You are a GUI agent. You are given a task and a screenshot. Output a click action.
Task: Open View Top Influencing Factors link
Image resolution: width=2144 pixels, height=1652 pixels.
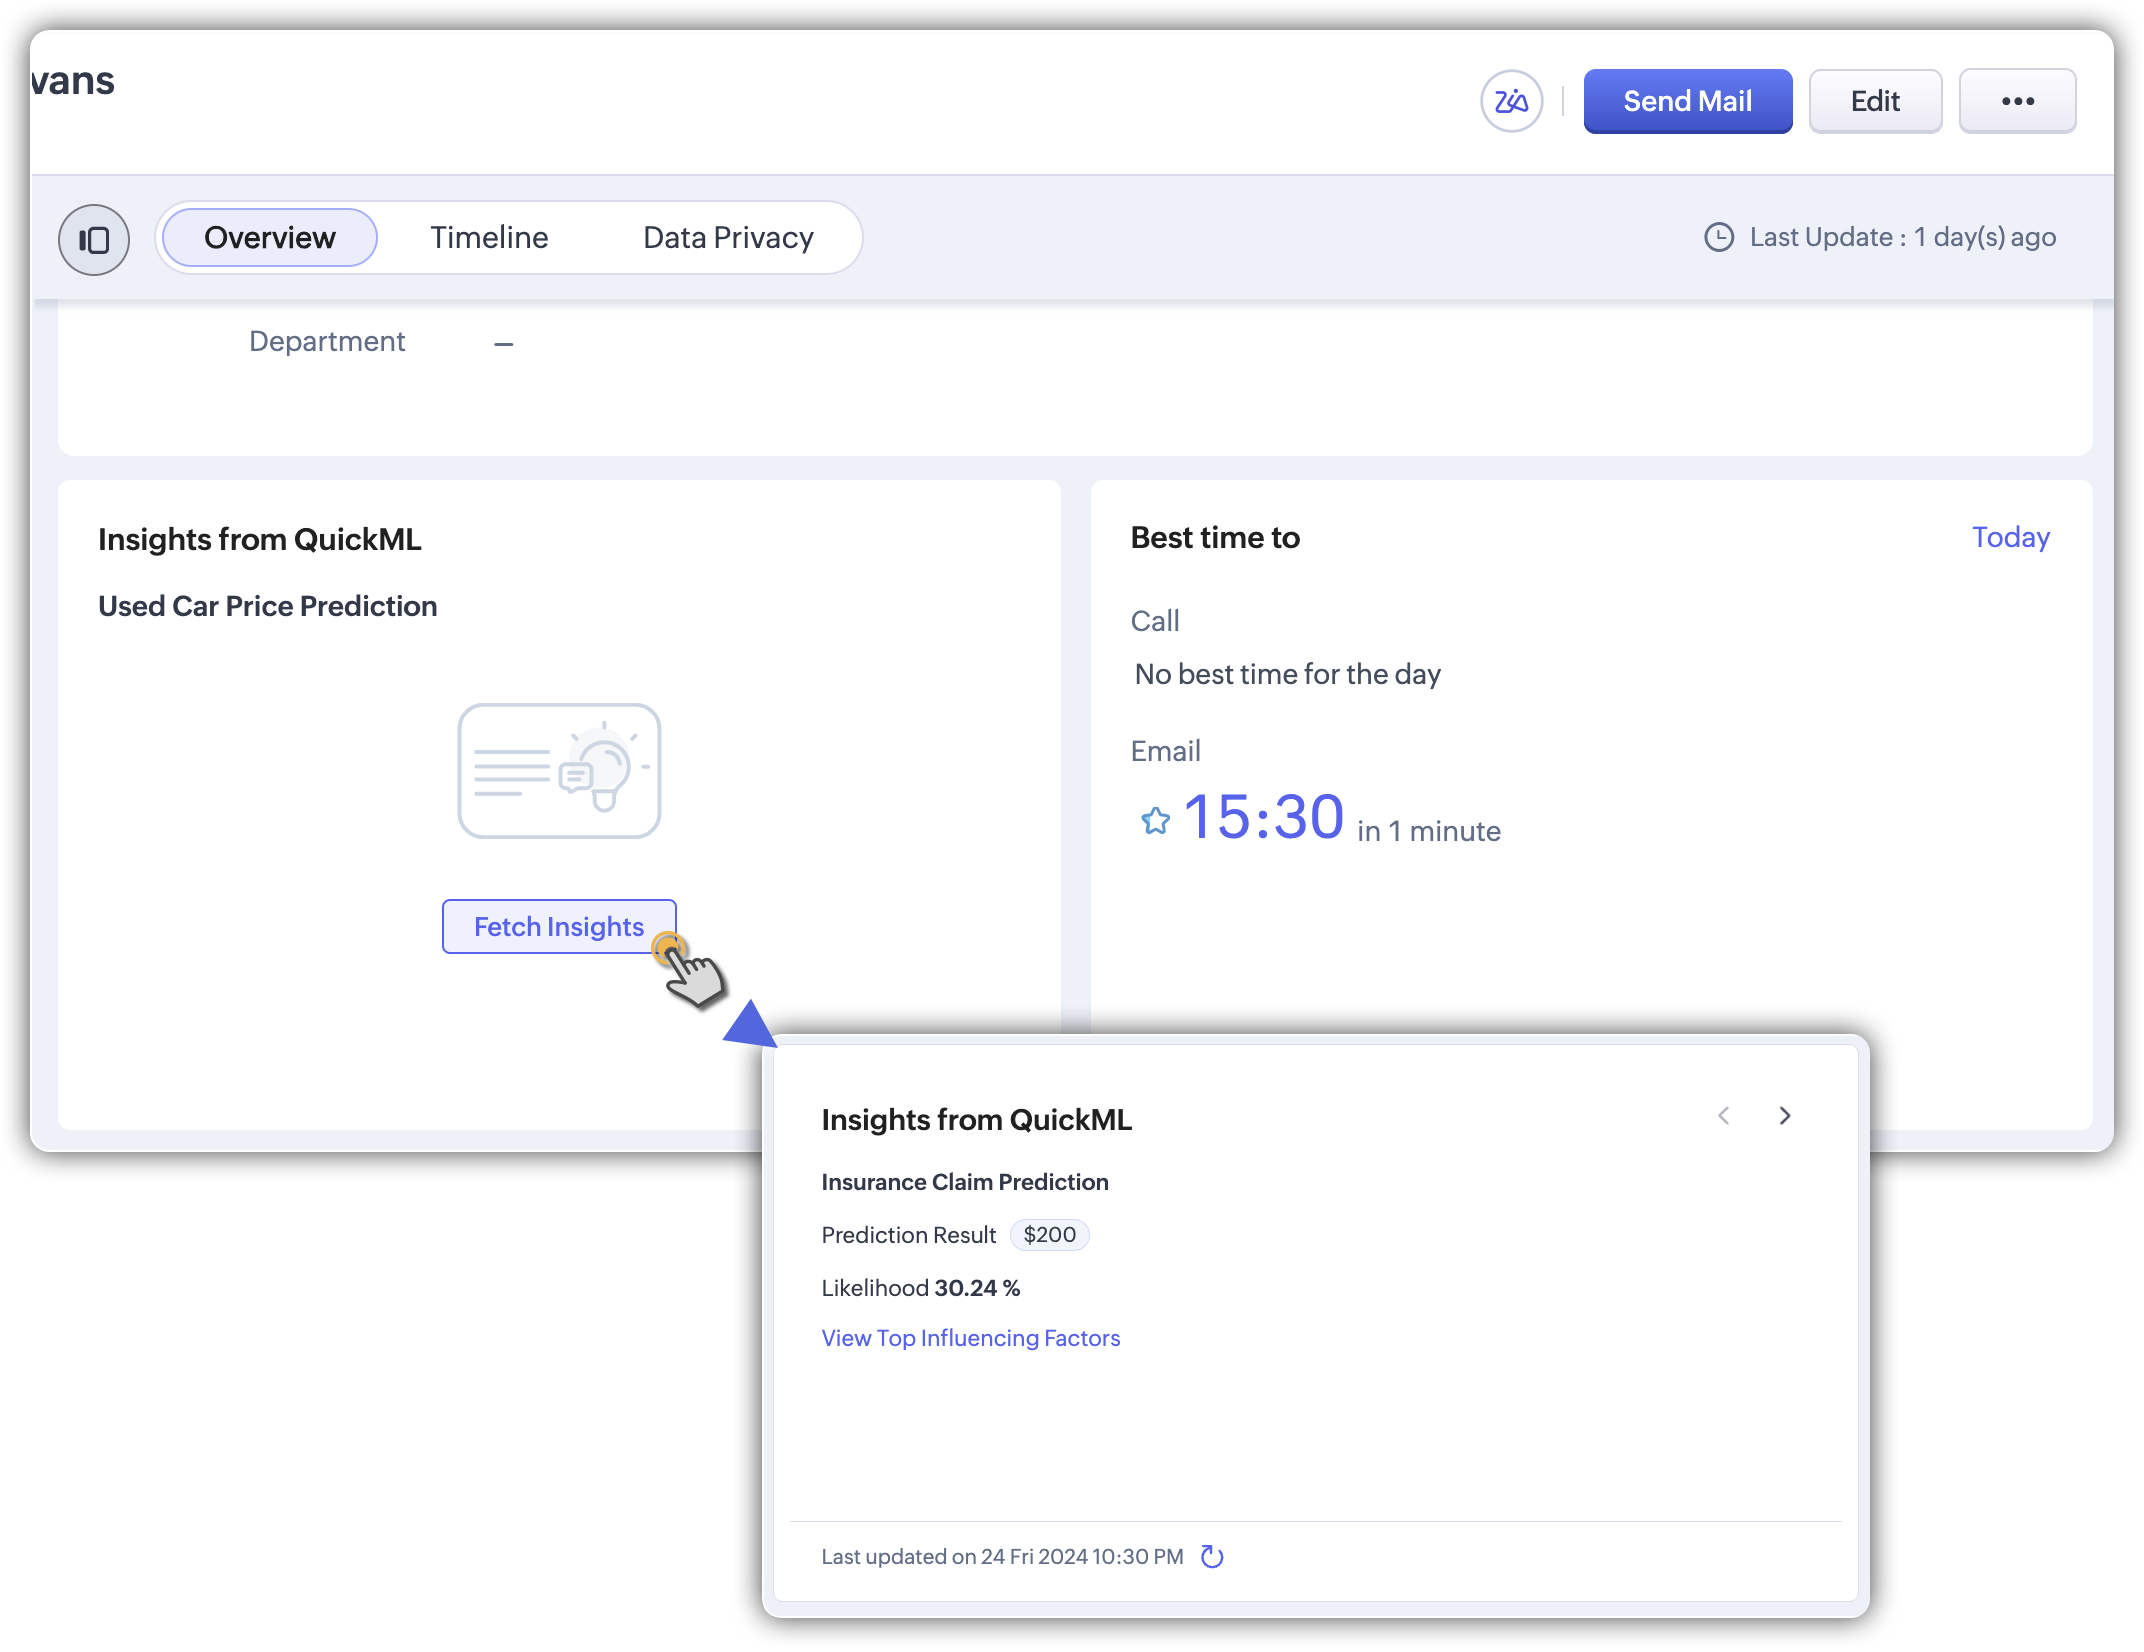970,1338
